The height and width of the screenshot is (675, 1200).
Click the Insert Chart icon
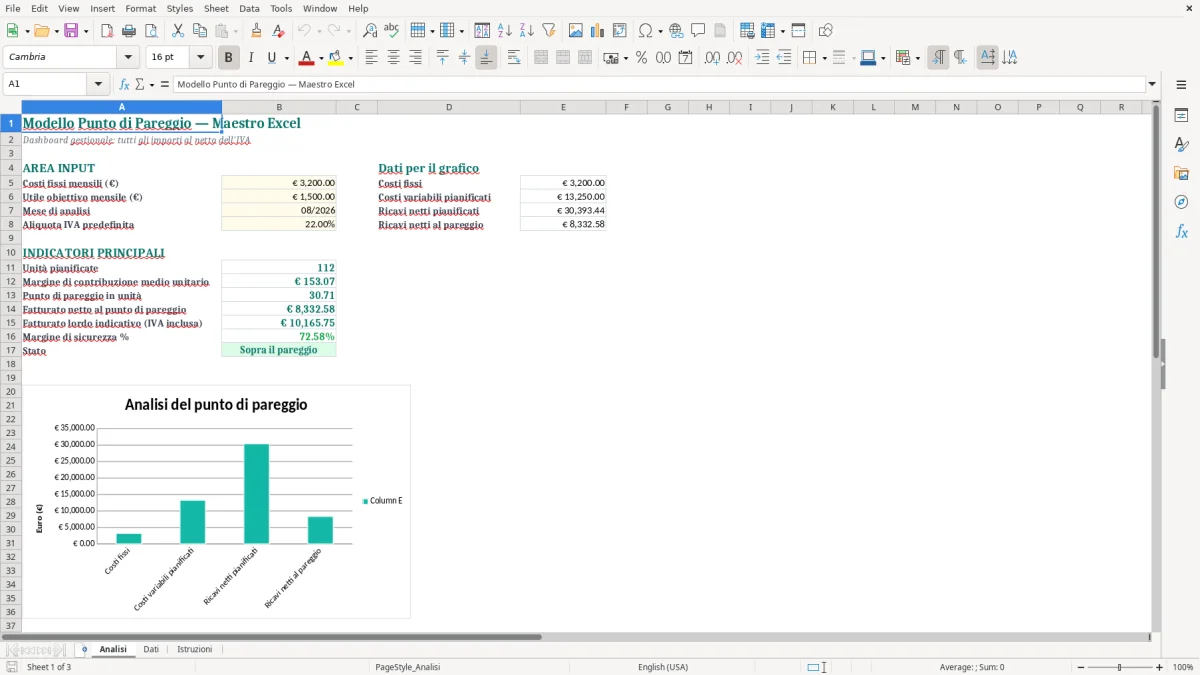coord(598,31)
